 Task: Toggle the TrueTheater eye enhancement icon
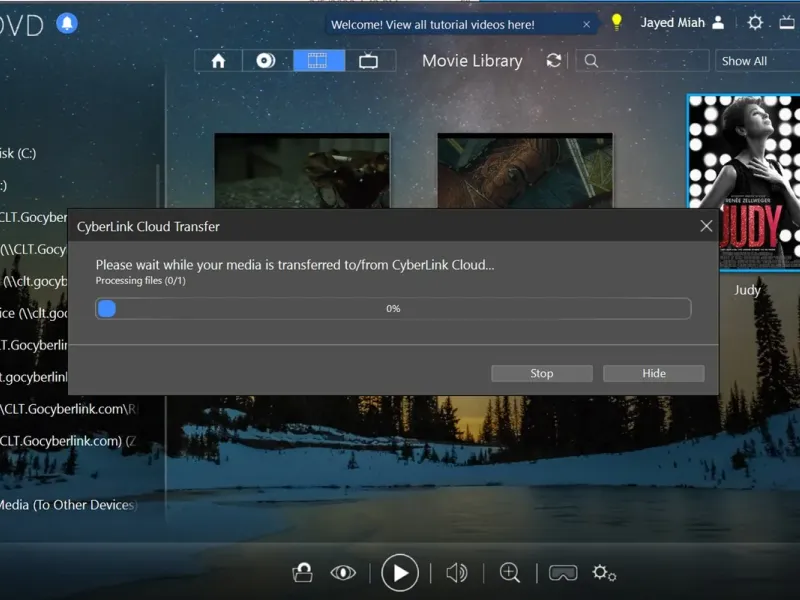click(343, 573)
